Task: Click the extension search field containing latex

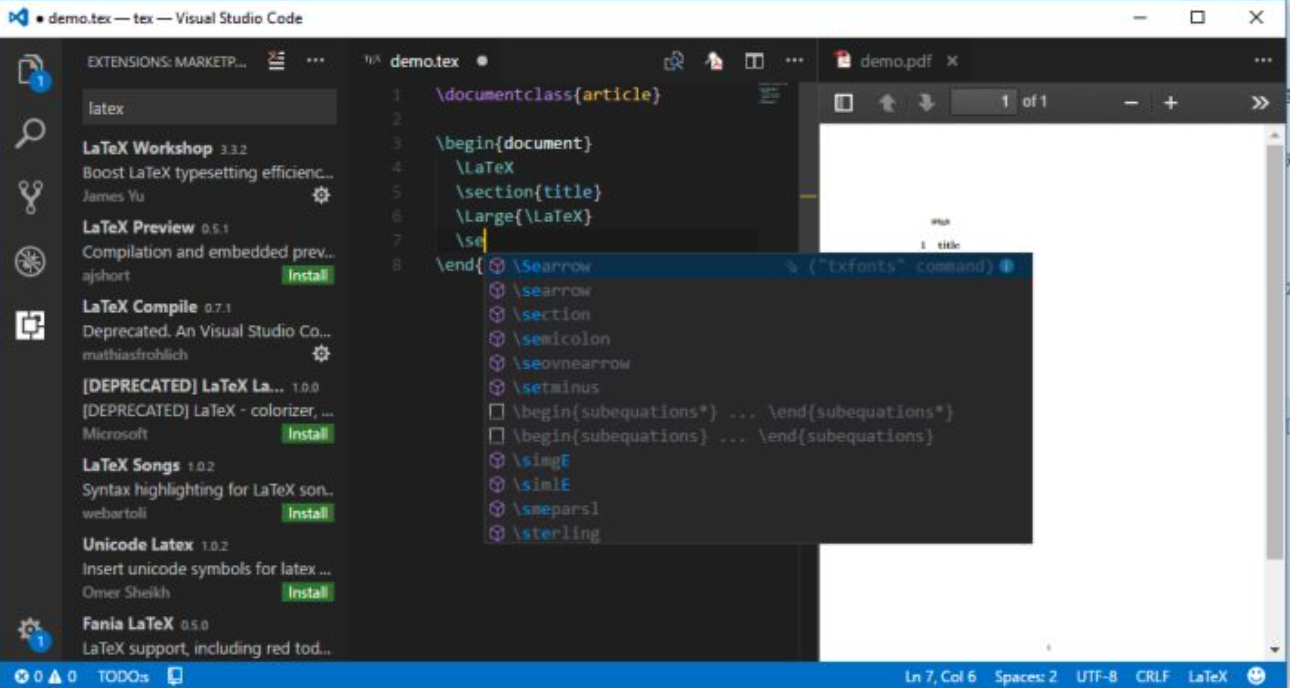Action: click(209, 108)
